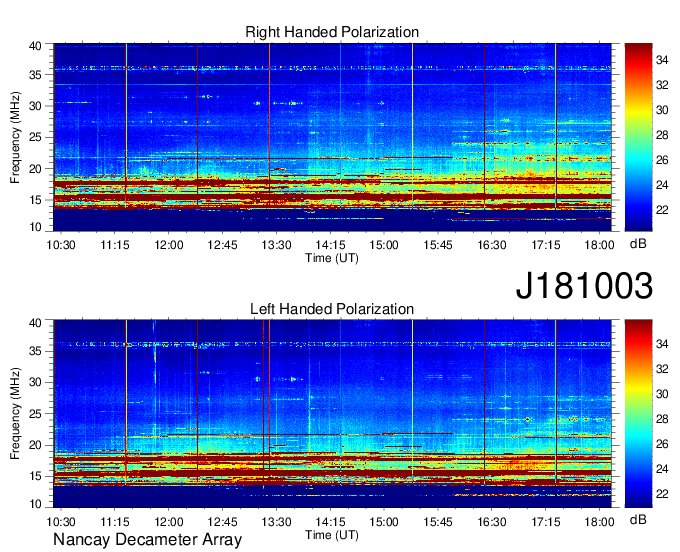680x552 pixels.
Task: Click the "16:30" time tick of Left Handed plot
Action: point(492,522)
